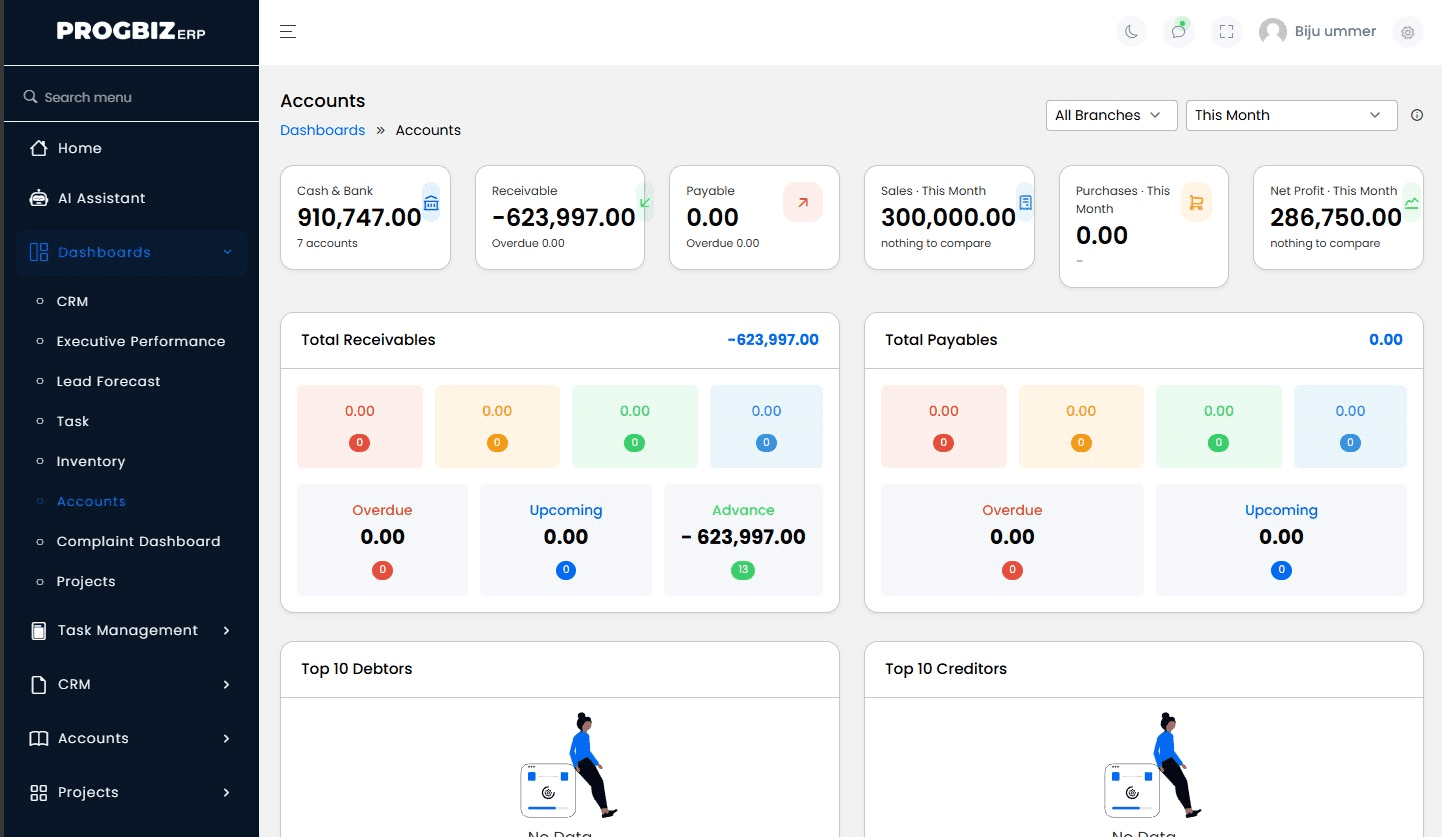Open Complaint Dashboard item
Screen dimensions: 1442x837
tap(138, 541)
